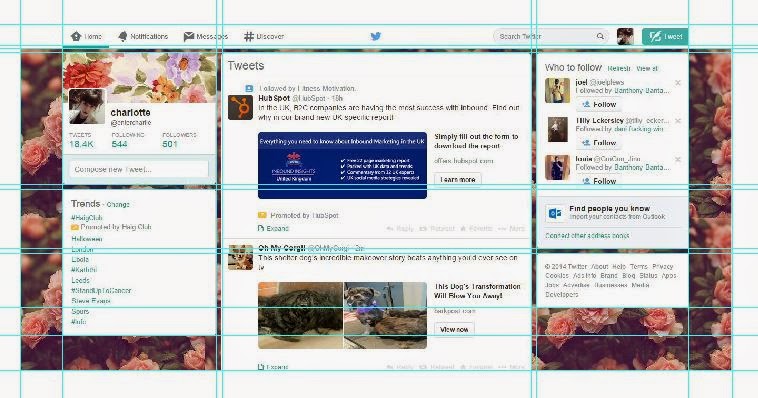Click the Learn more button

(457, 179)
